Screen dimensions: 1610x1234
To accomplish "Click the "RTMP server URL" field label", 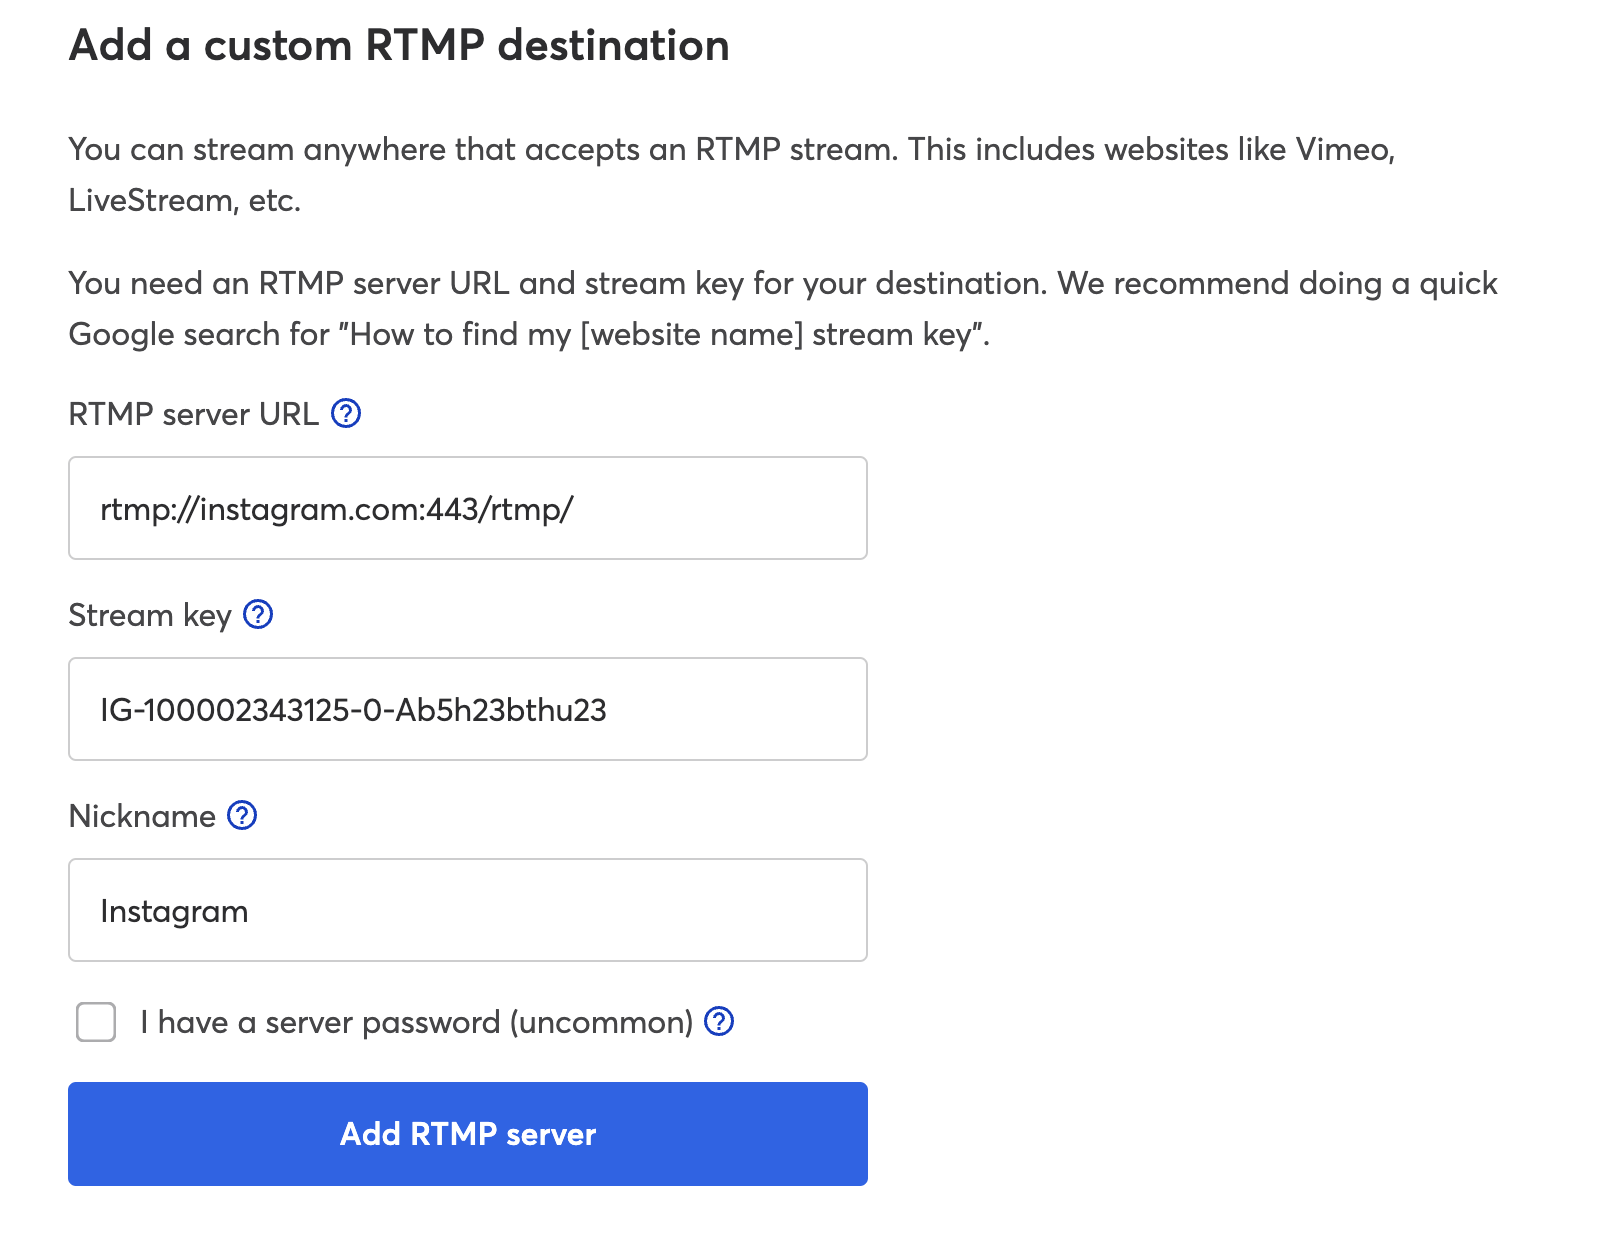I will [193, 414].
